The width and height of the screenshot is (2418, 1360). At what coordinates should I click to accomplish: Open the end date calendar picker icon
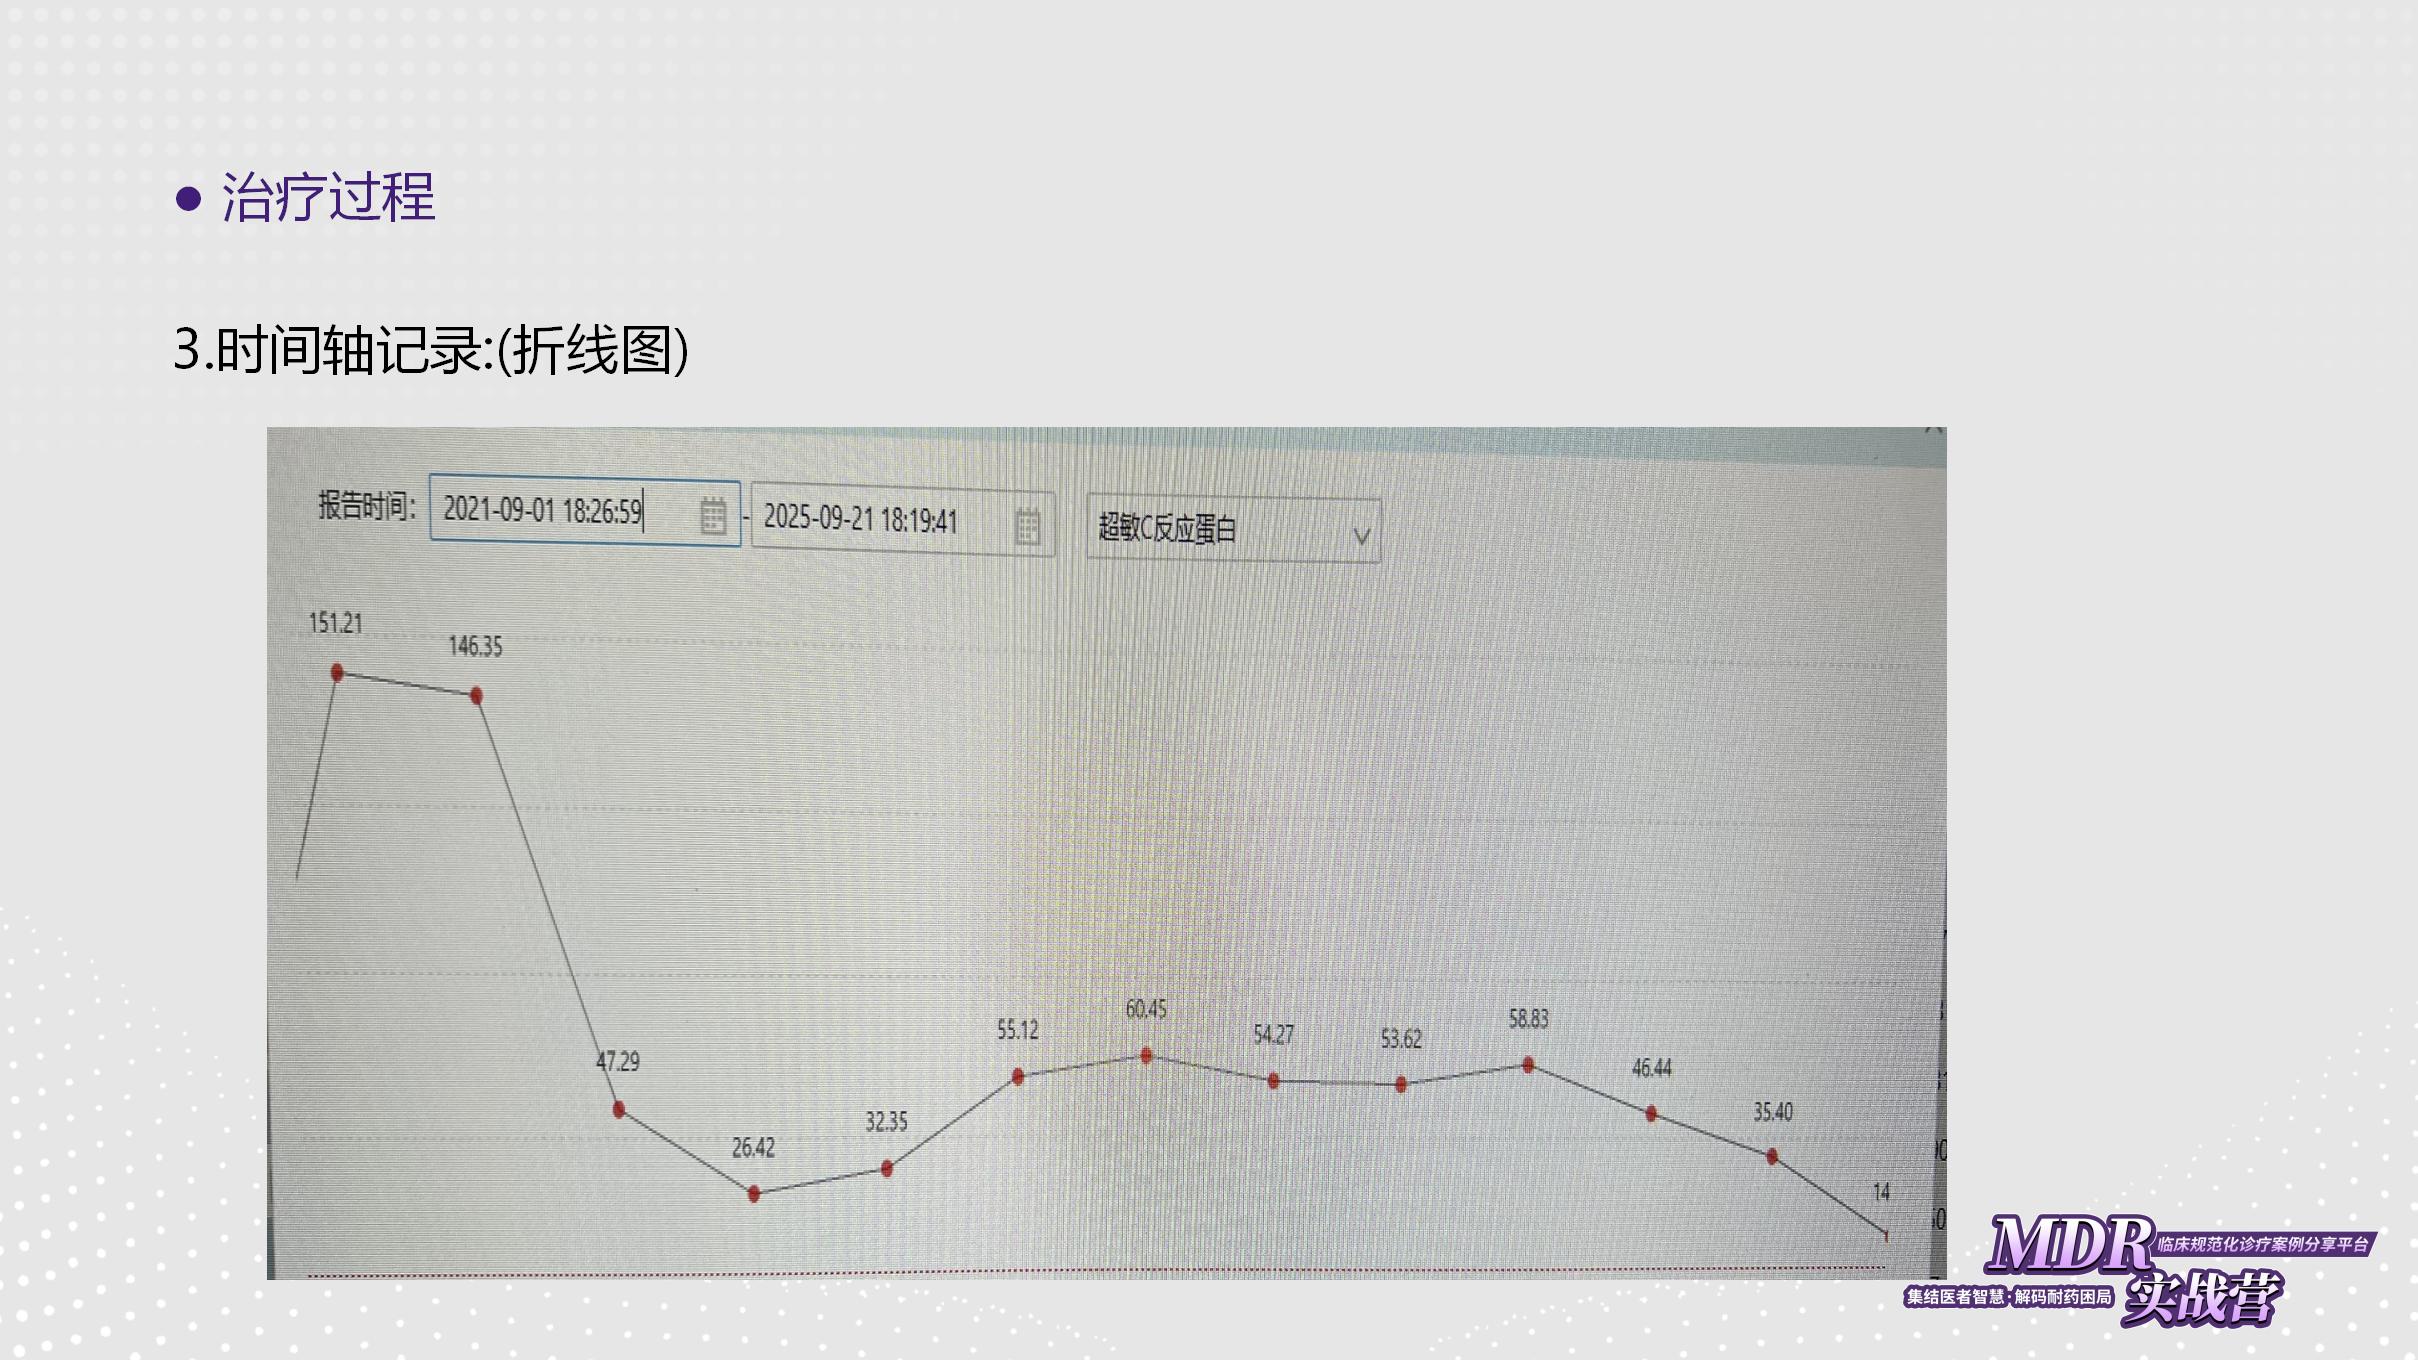coord(1027,525)
